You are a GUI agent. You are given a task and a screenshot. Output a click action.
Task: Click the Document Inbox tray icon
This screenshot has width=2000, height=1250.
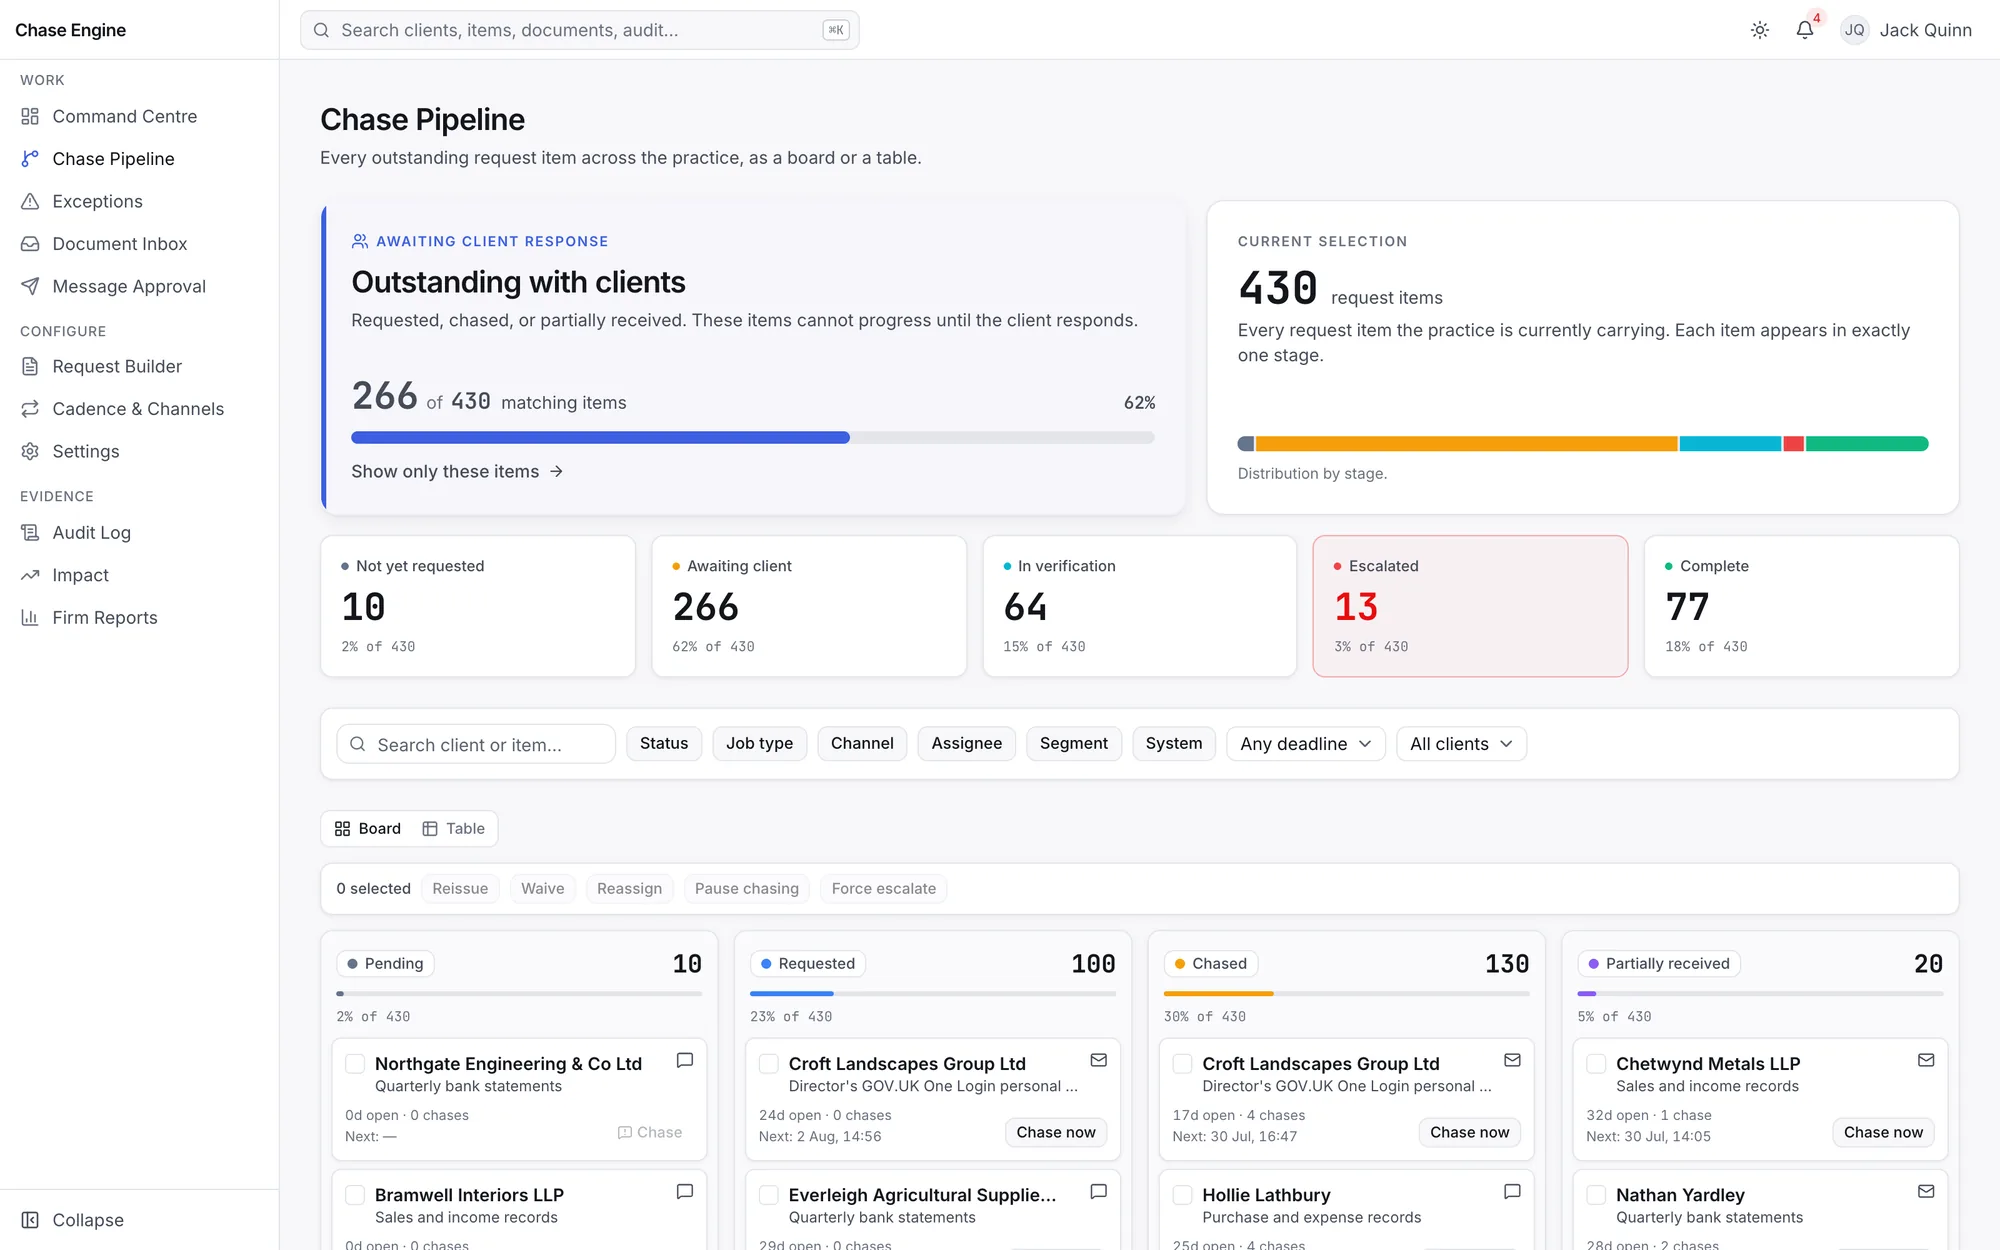(x=30, y=244)
